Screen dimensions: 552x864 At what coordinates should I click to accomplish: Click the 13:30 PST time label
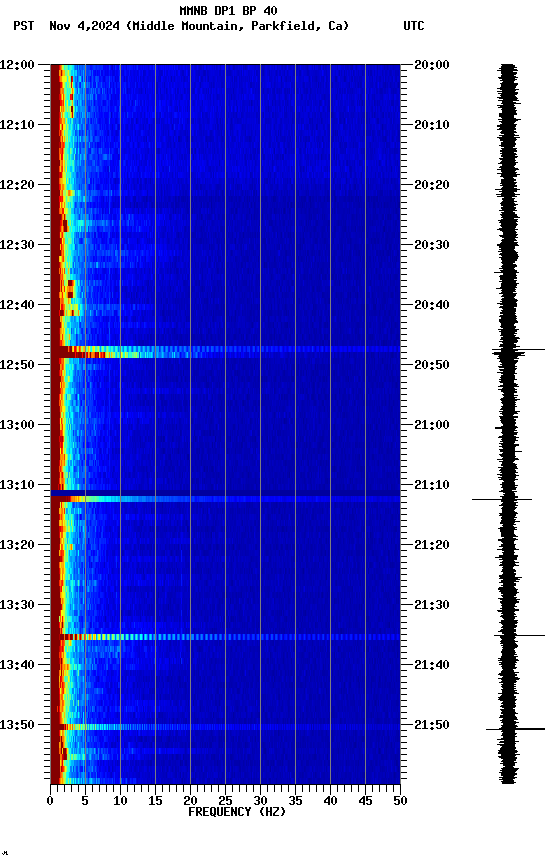coord(17,605)
